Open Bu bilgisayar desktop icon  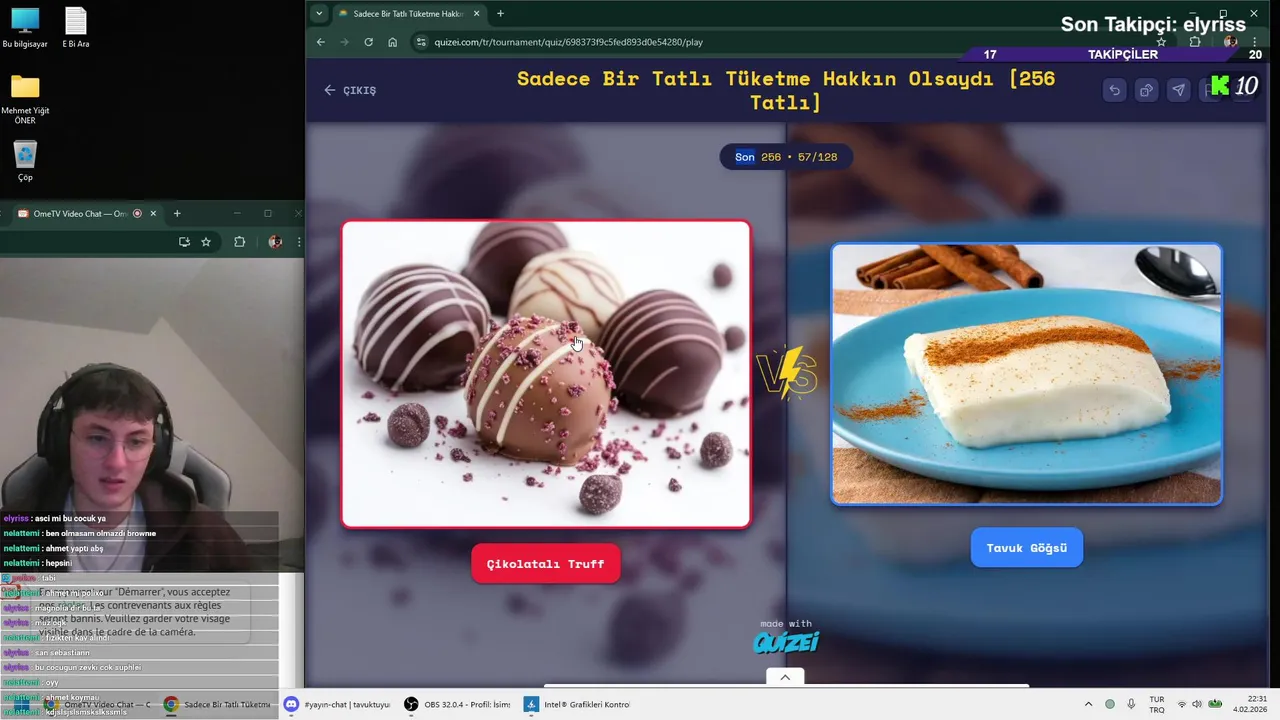[x=25, y=28]
